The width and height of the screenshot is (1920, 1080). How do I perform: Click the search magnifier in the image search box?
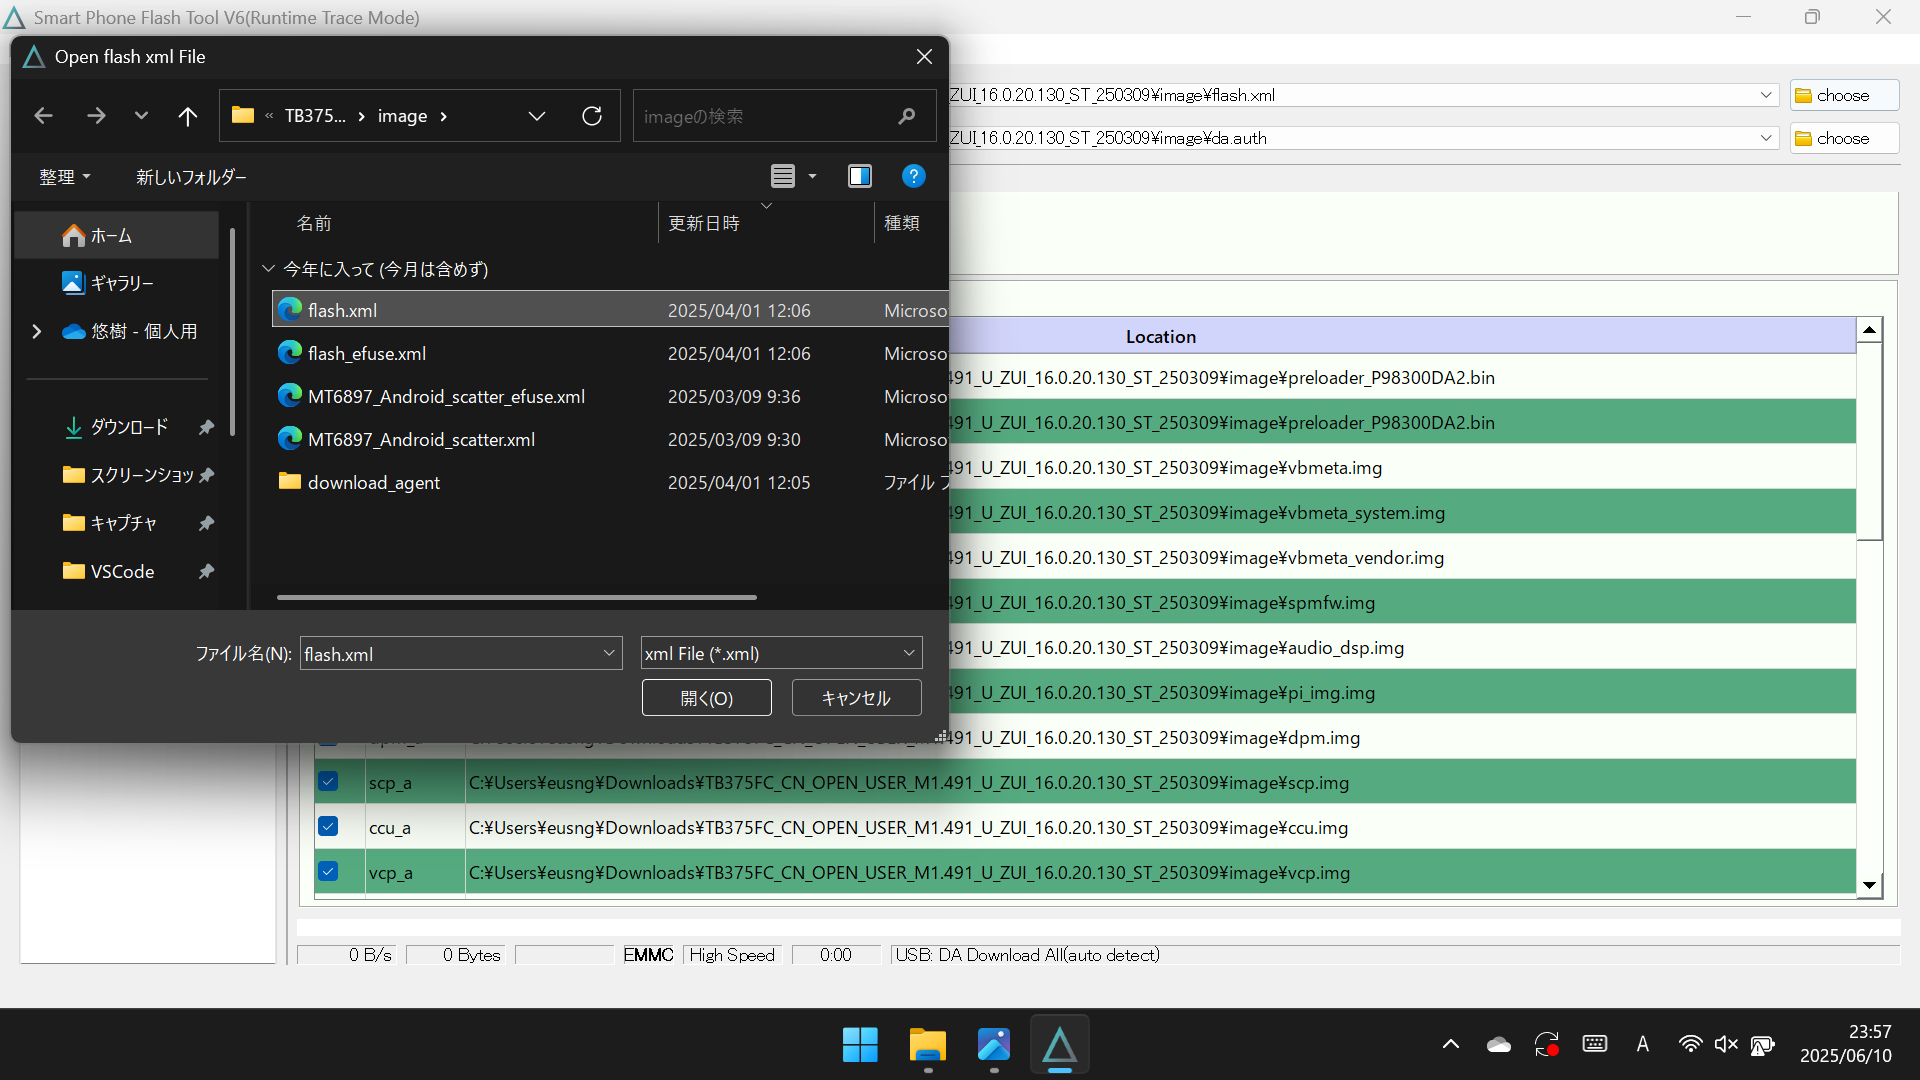[905, 115]
